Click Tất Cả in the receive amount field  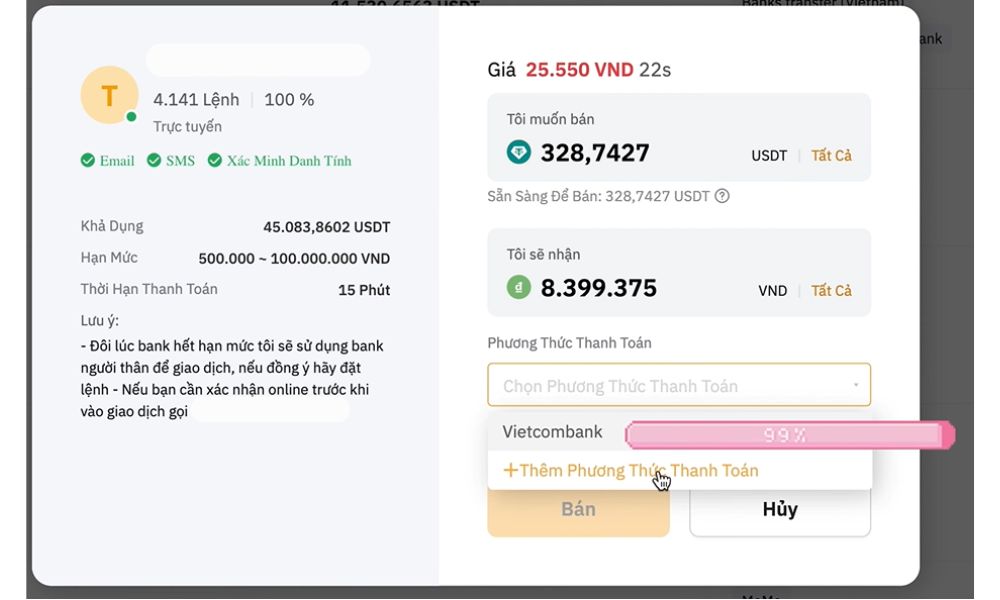pyautogui.click(x=831, y=291)
